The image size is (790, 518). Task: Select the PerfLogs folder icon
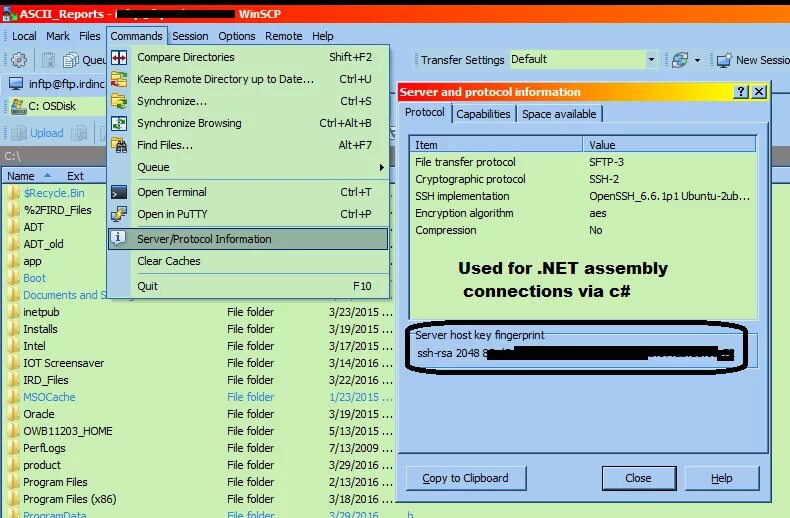click(14, 448)
